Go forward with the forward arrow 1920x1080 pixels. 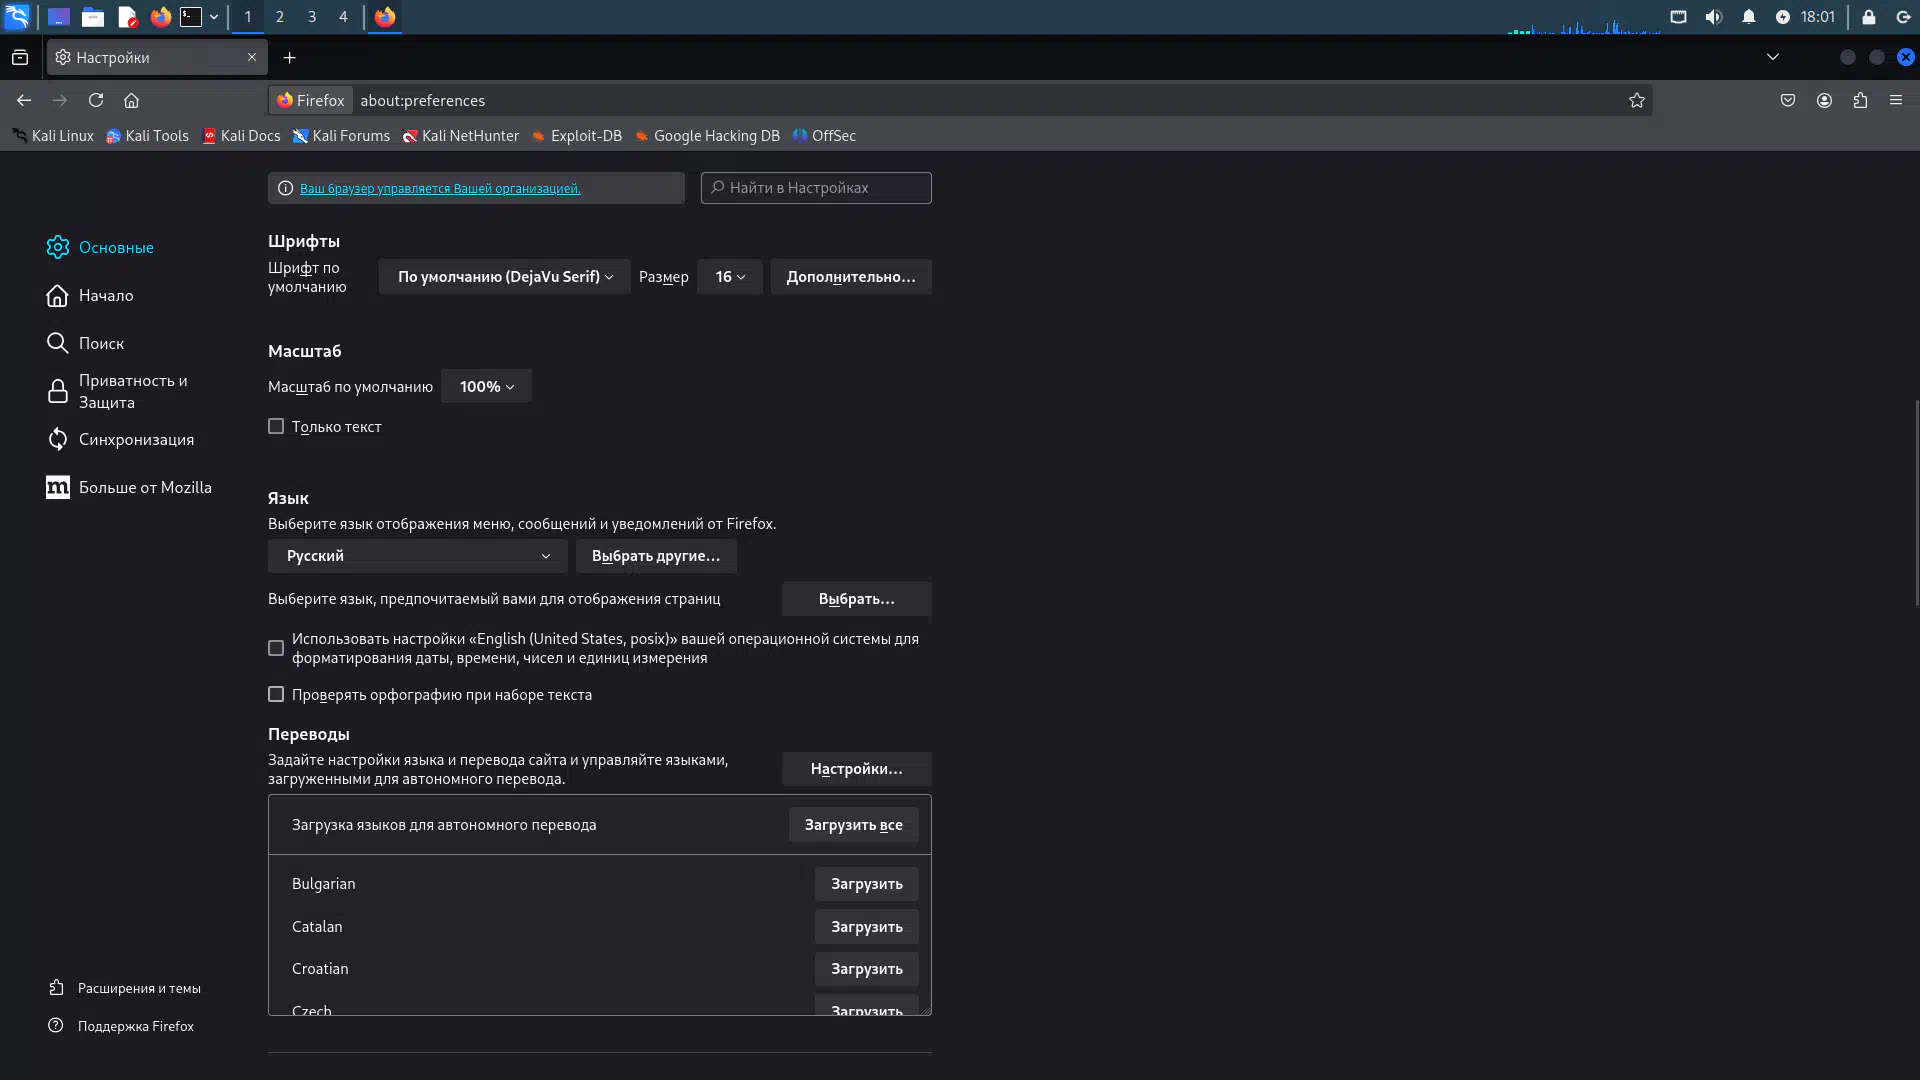pyautogui.click(x=60, y=100)
